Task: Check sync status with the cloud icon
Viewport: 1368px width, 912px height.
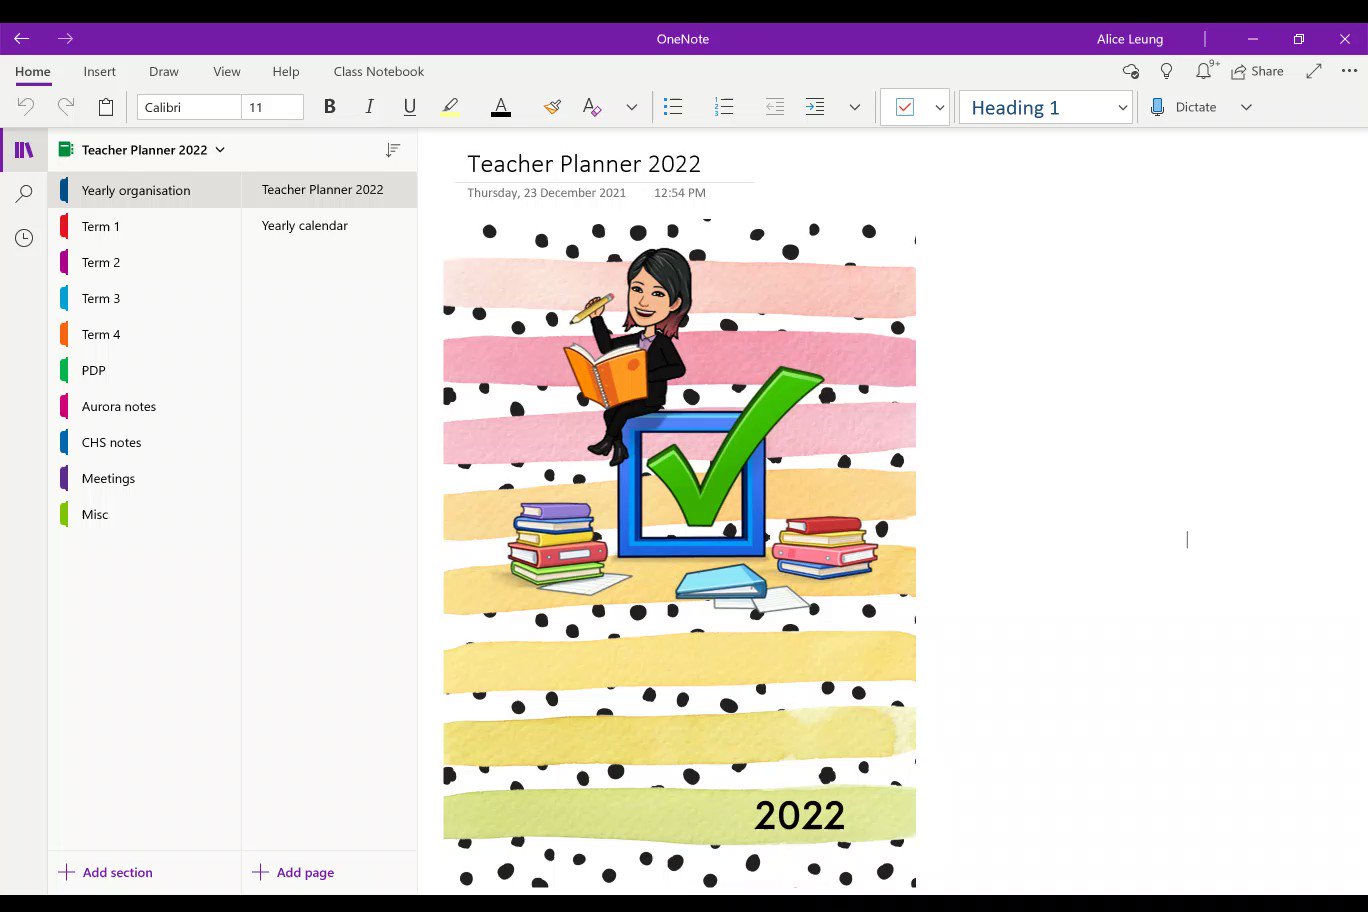Action: point(1130,71)
